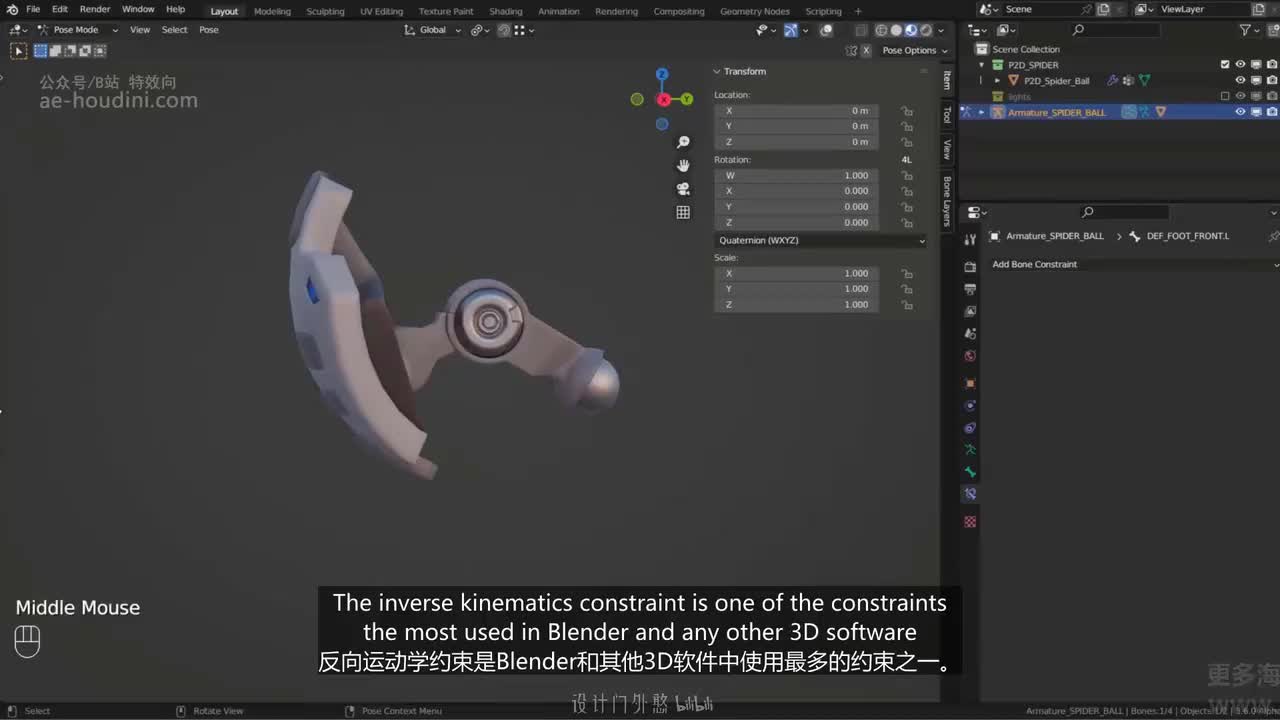Open Quaternion (WXYZ) rotation mode dropdown
1280x720 pixels.
821,240
